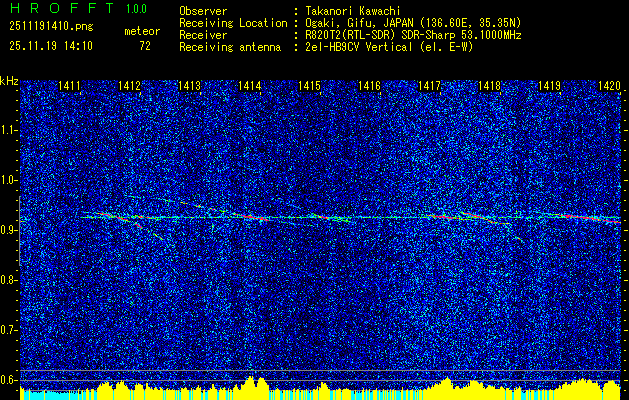Click the 1.1 kHz axis label
629x400 pixels.
8,130
